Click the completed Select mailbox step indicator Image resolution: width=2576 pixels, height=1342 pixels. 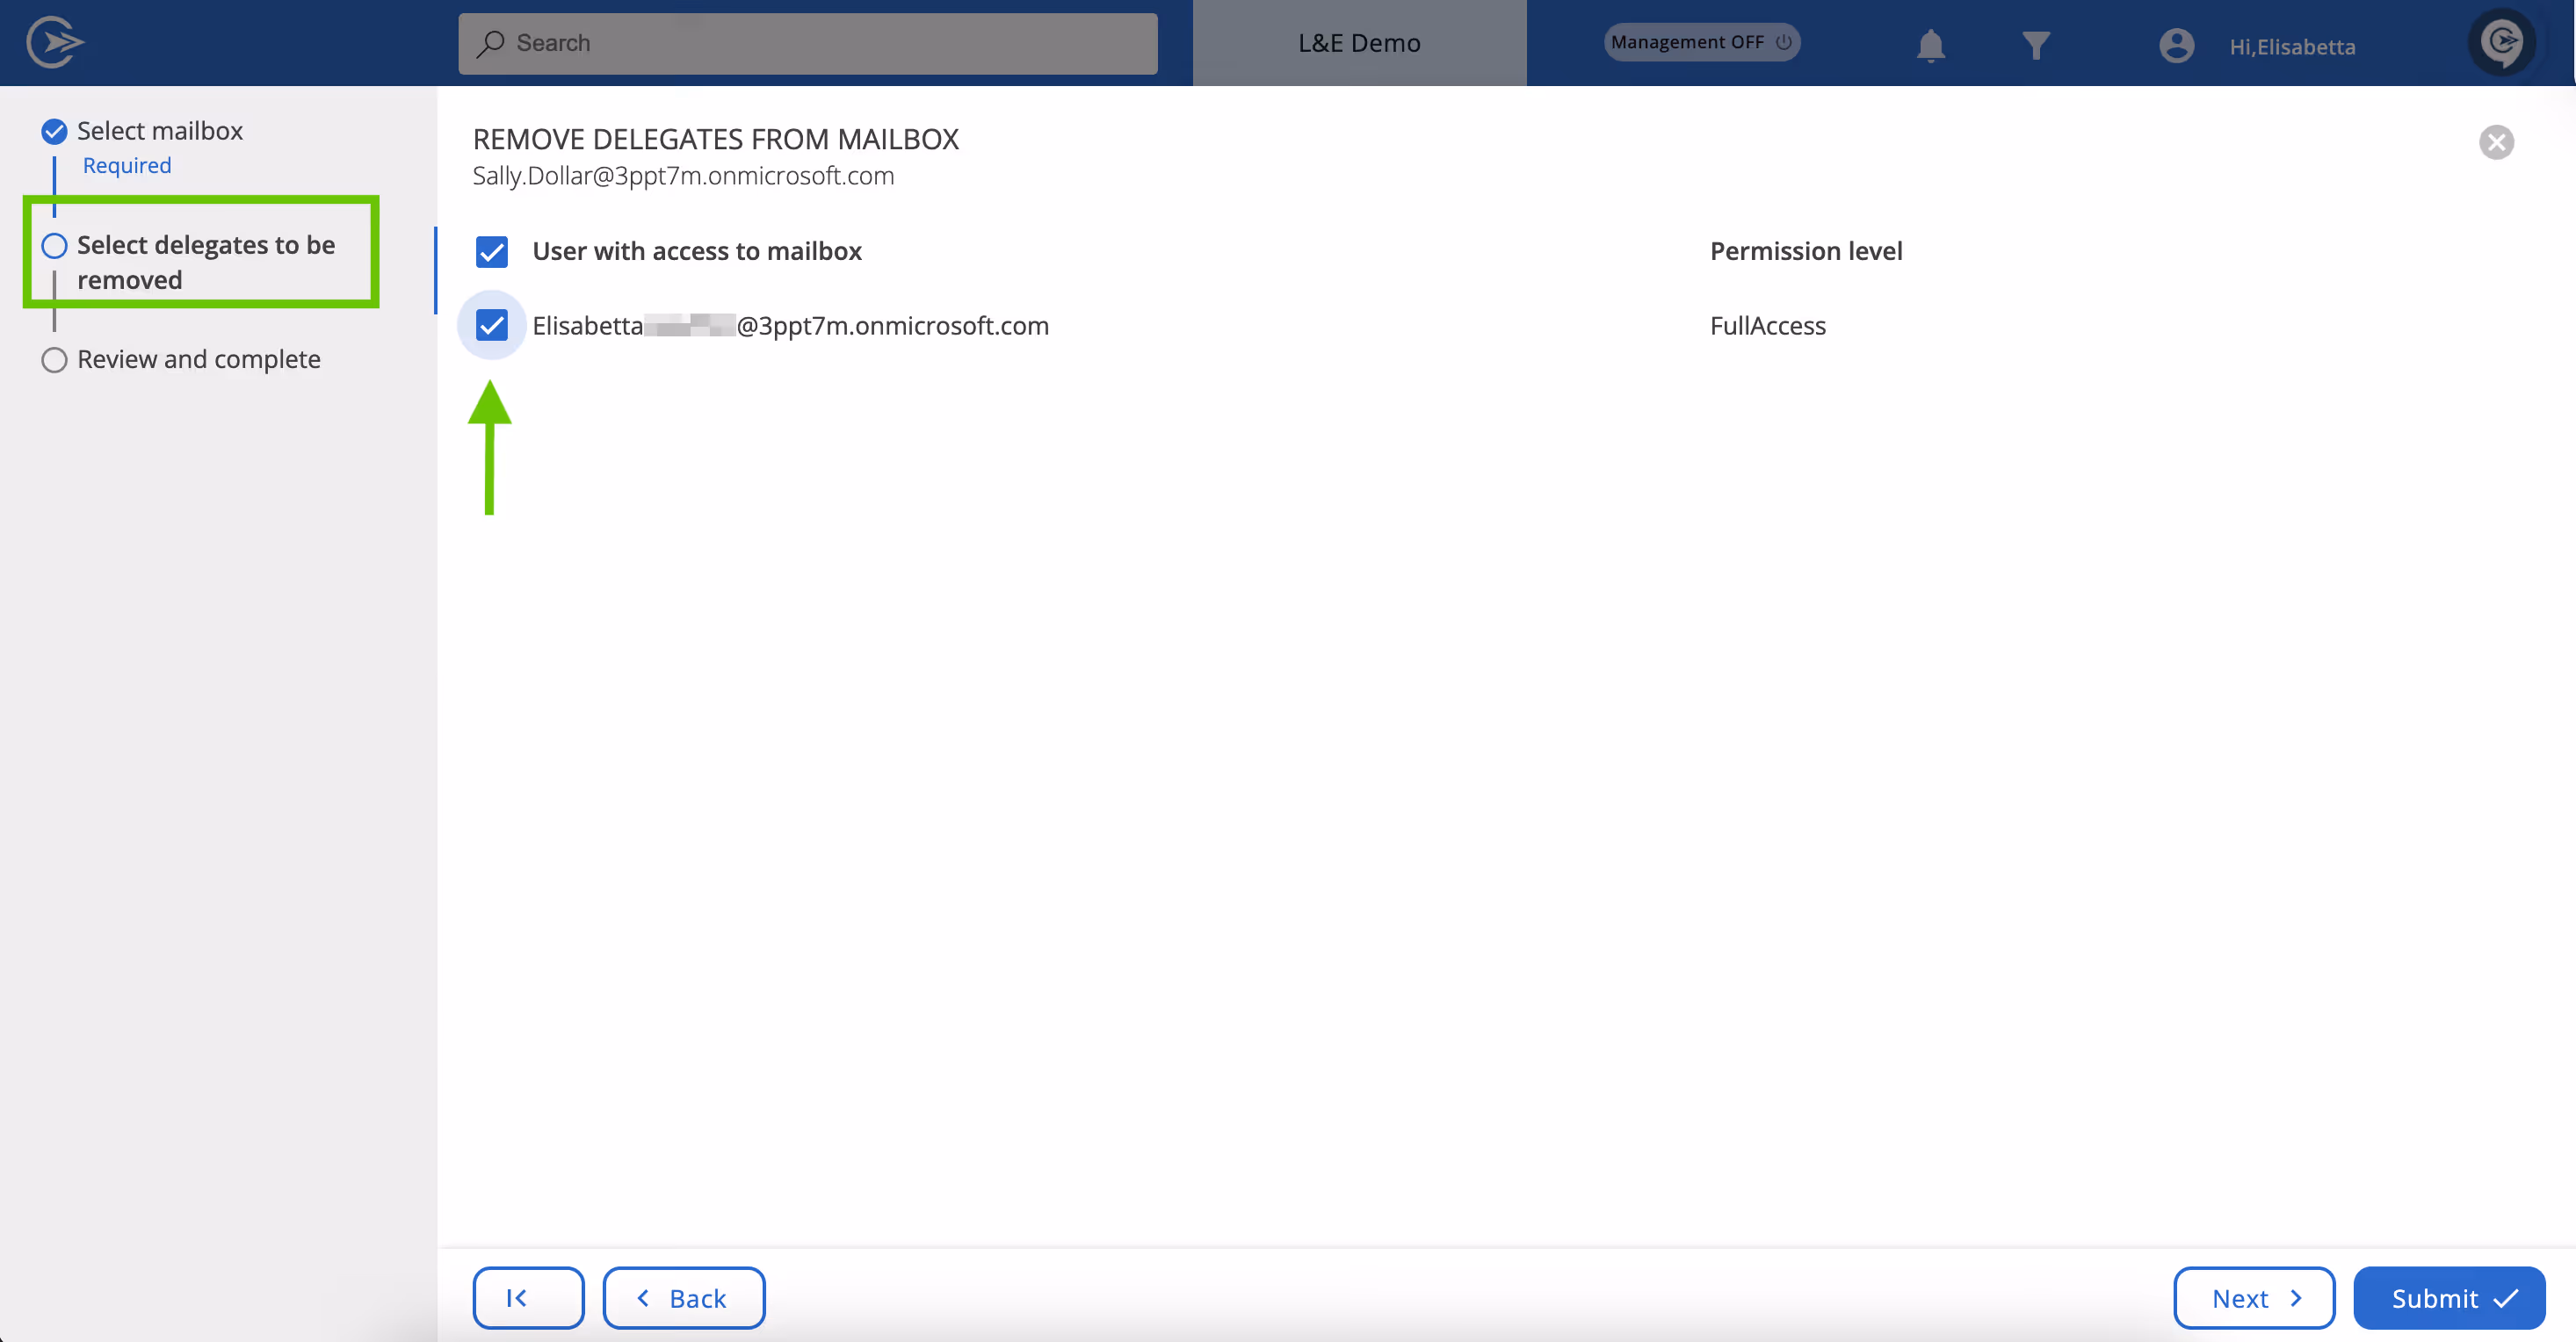coord(54,130)
